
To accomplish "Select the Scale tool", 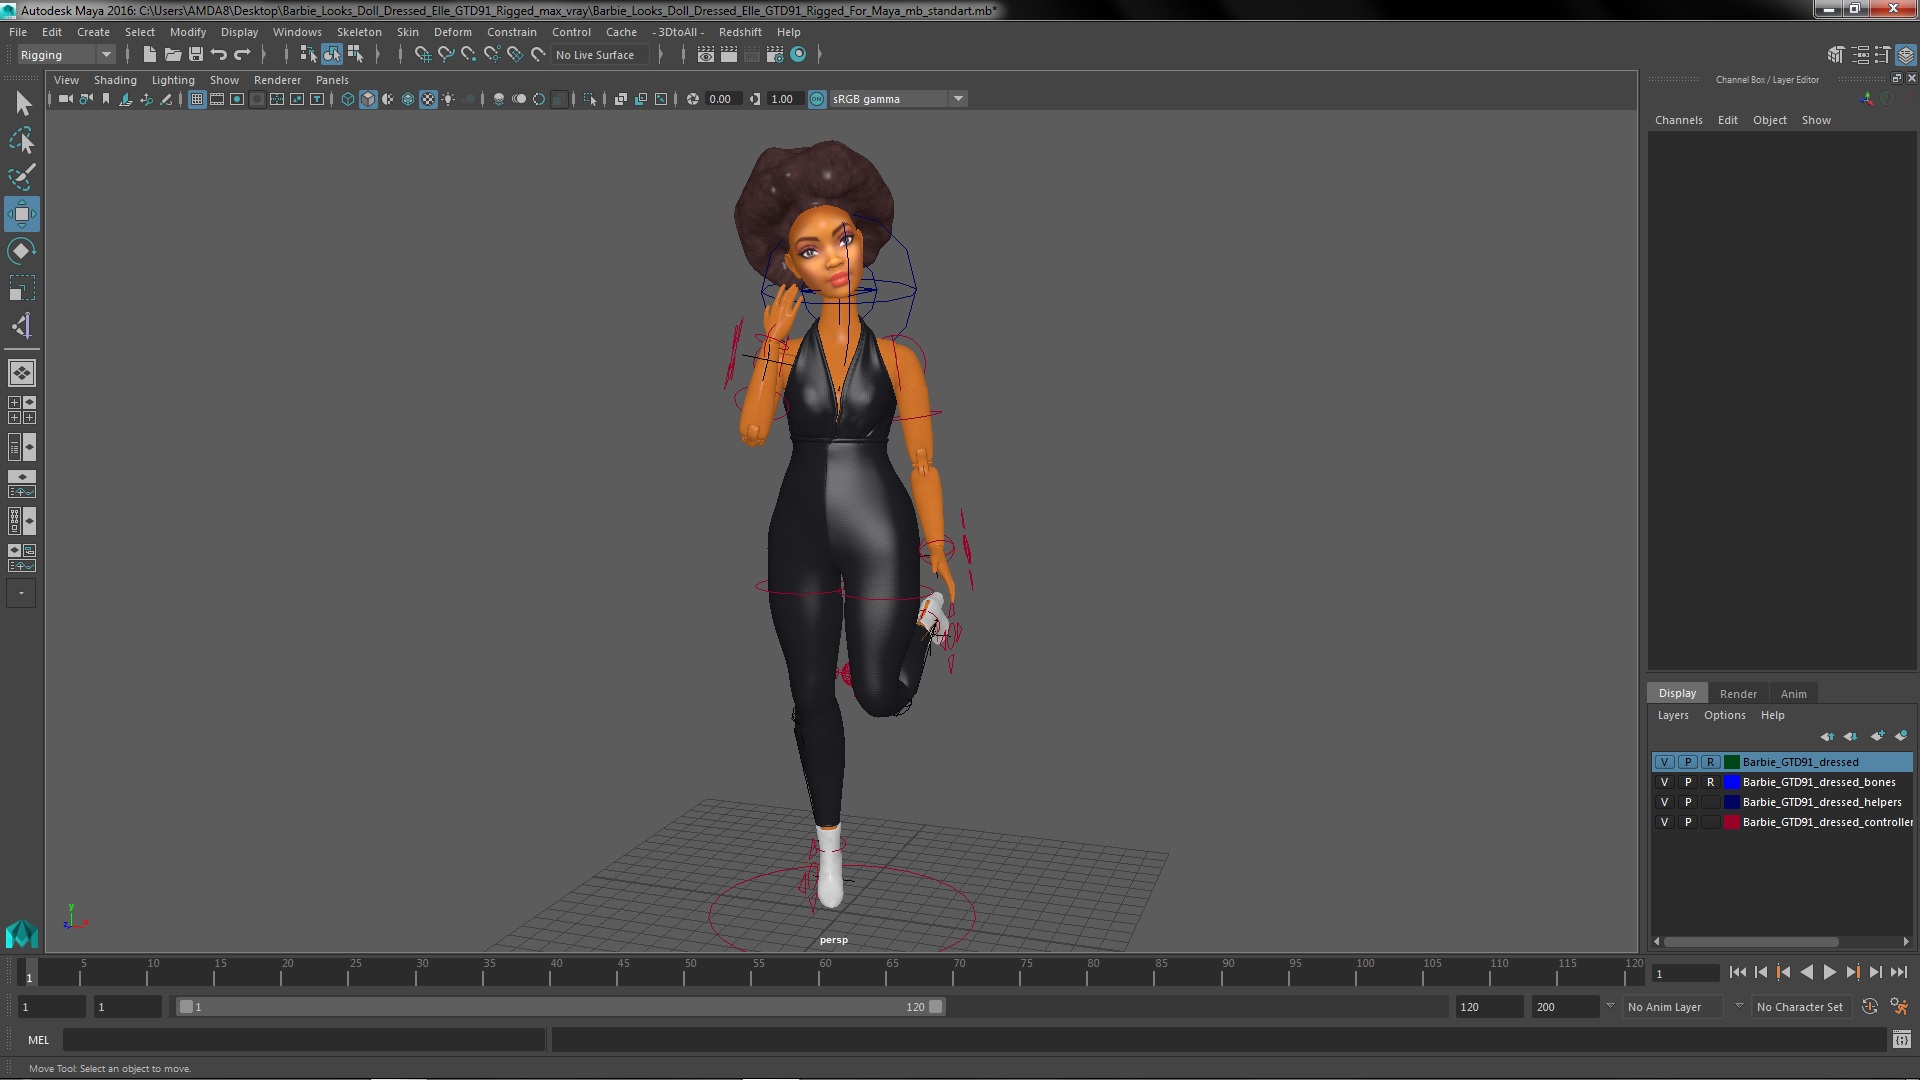I will [x=22, y=288].
